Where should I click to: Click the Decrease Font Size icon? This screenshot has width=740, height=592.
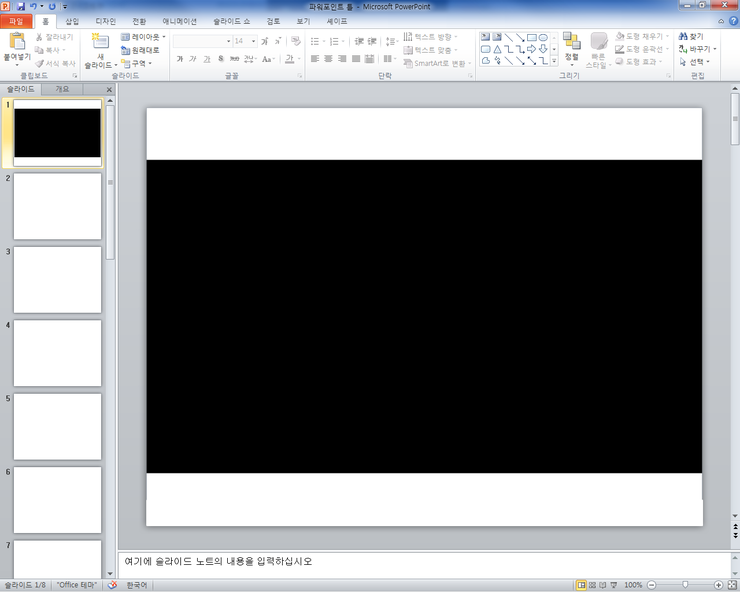coord(278,41)
